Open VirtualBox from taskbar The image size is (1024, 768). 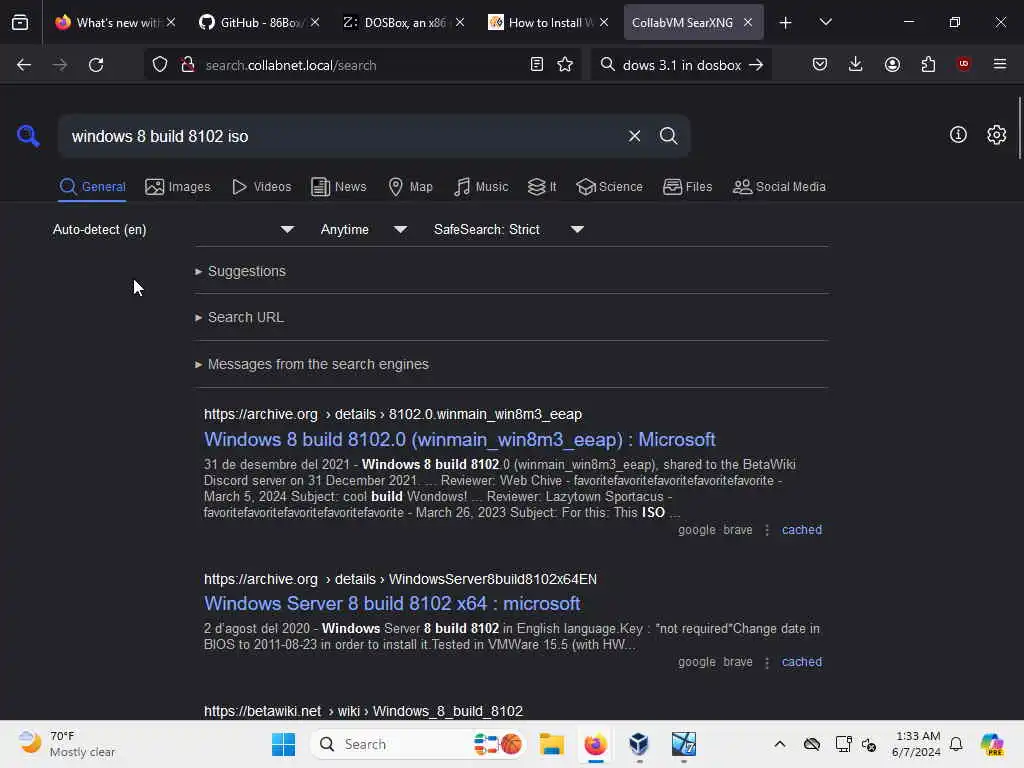point(639,744)
